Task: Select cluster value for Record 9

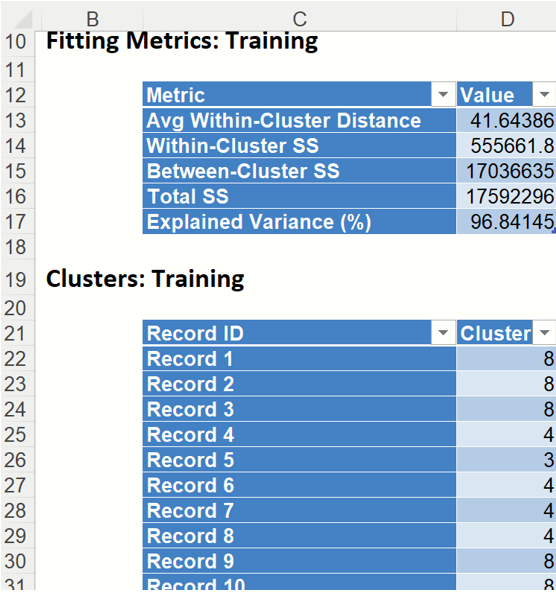Action: point(506,561)
